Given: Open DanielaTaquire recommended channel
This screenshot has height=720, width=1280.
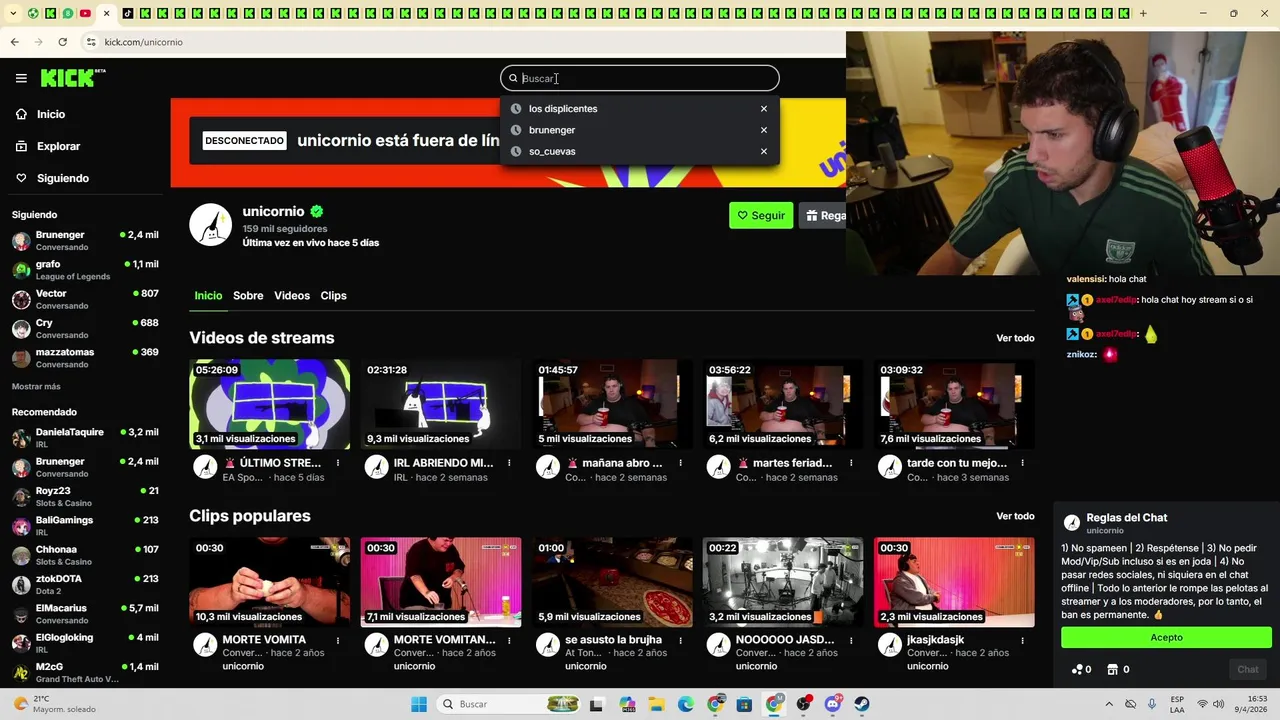Looking at the screenshot, I should [x=85, y=438].
